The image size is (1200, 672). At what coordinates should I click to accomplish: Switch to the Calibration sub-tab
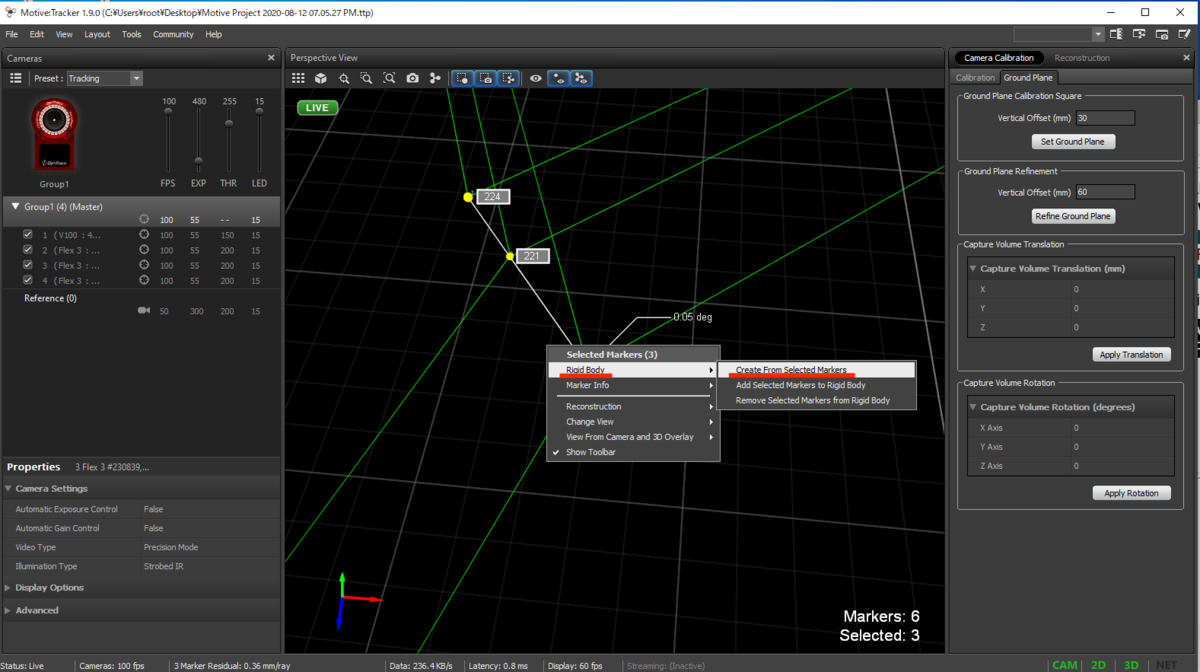[x=975, y=78]
